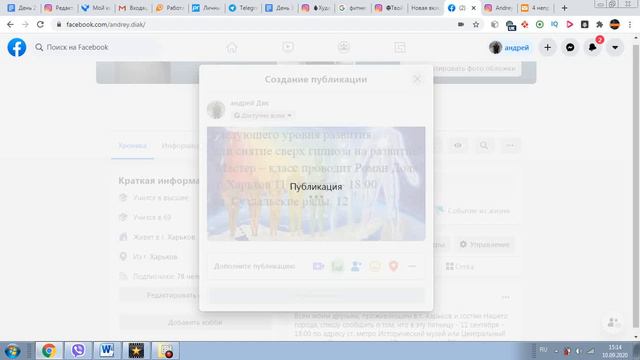The image size is (640, 360).
Task: Switch to the 4 непр browser tab
Action: coord(535,8)
